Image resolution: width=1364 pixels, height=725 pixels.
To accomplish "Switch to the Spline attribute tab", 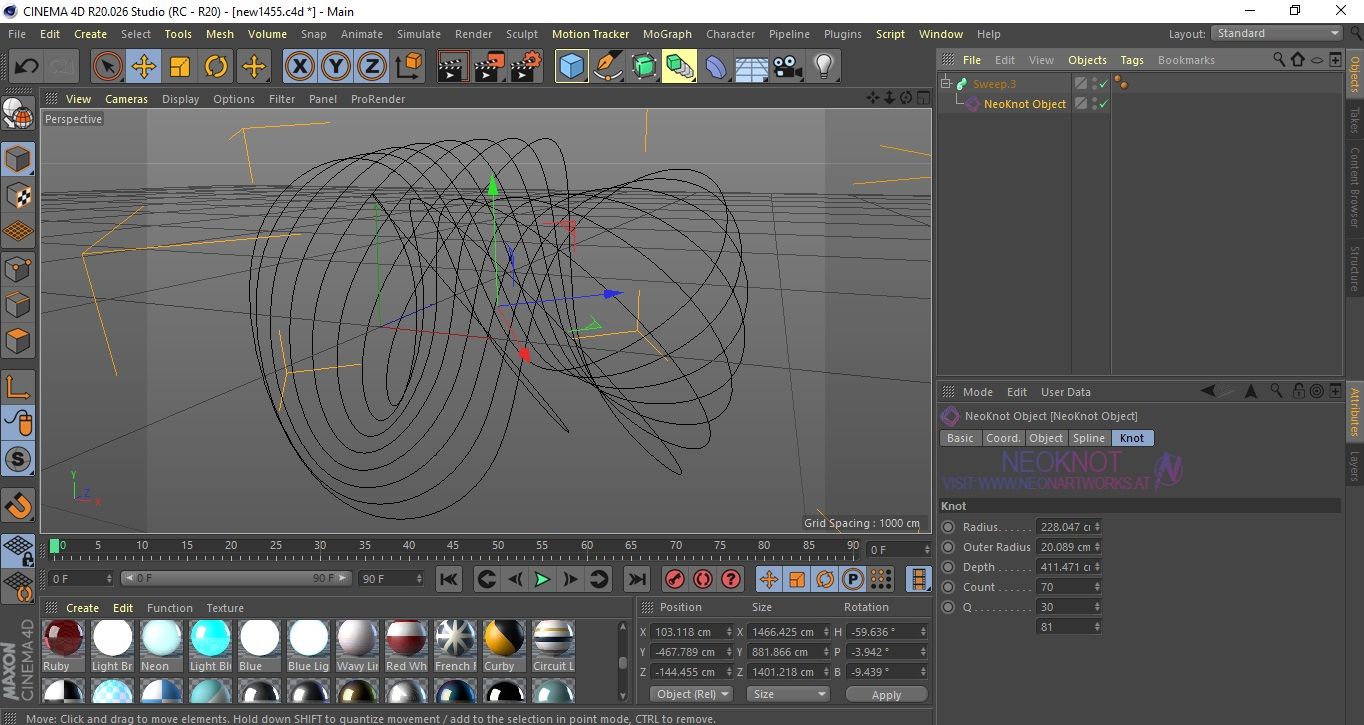I will [x=1088, y=438].
